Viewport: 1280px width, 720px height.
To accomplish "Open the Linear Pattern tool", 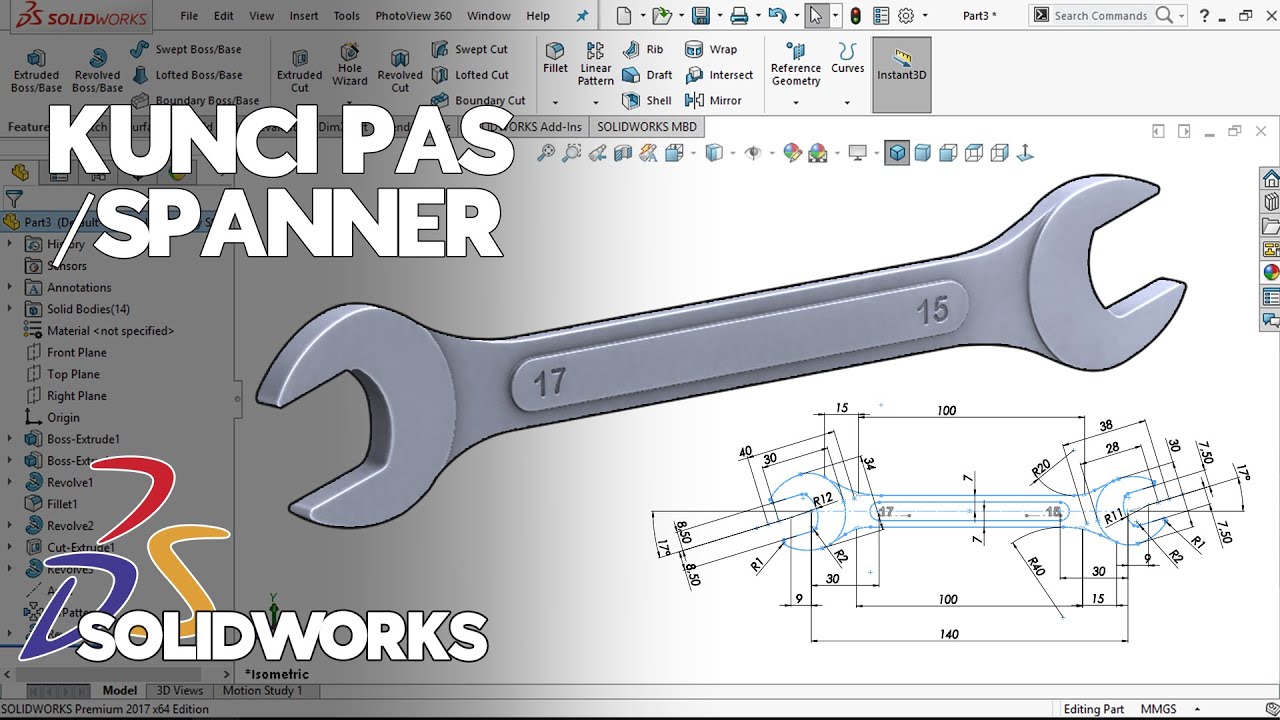I will click(x=595, y=64).
